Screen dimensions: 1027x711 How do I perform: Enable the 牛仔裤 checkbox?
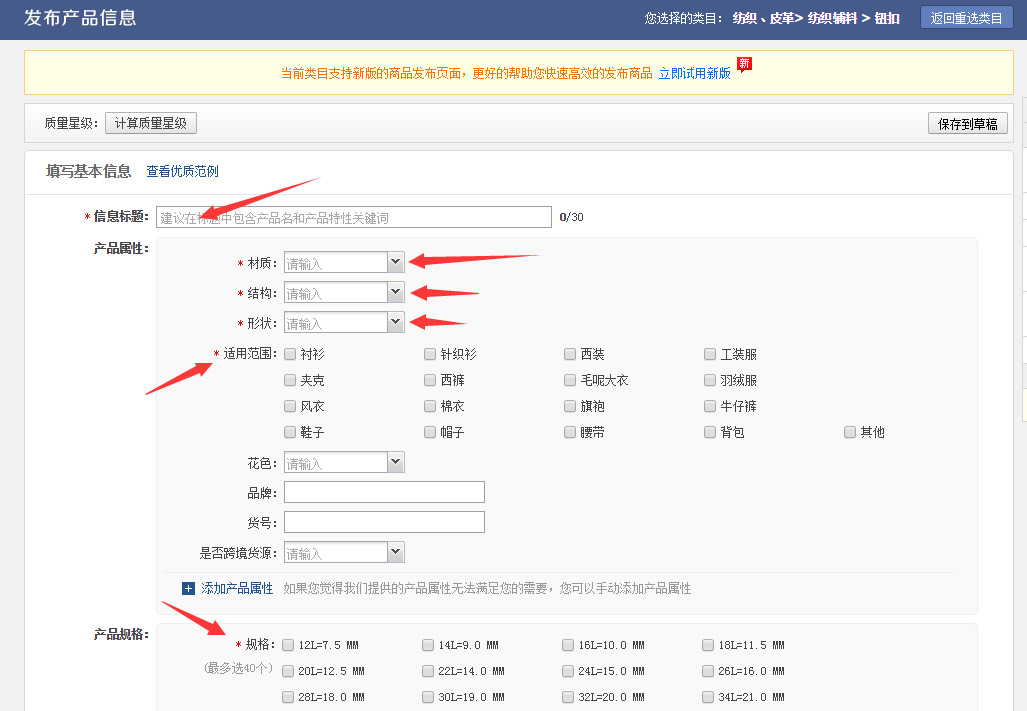coord(710,406)
